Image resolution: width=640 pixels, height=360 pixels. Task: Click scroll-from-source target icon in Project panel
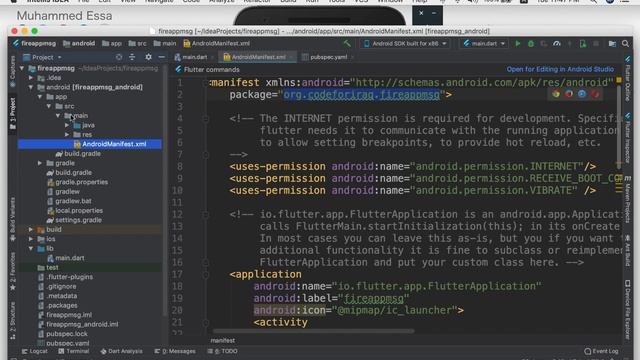point(119,57)
